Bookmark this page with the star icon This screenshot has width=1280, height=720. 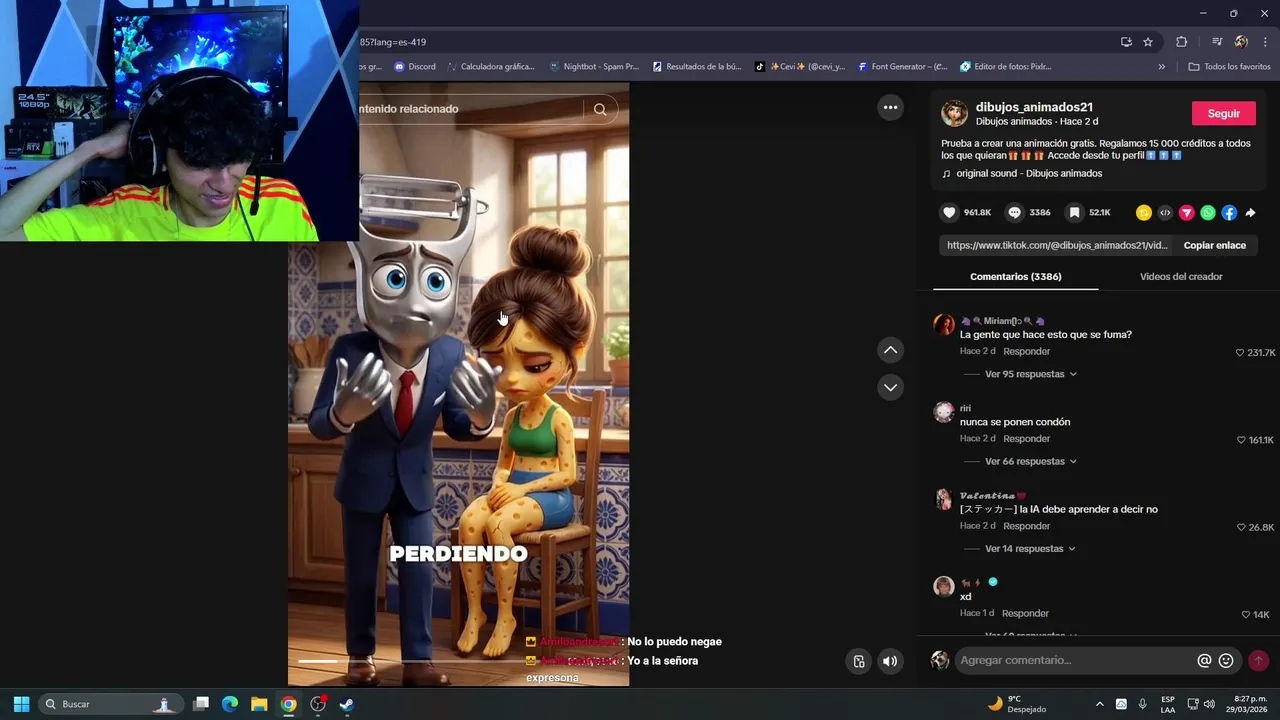(1148, 42)
